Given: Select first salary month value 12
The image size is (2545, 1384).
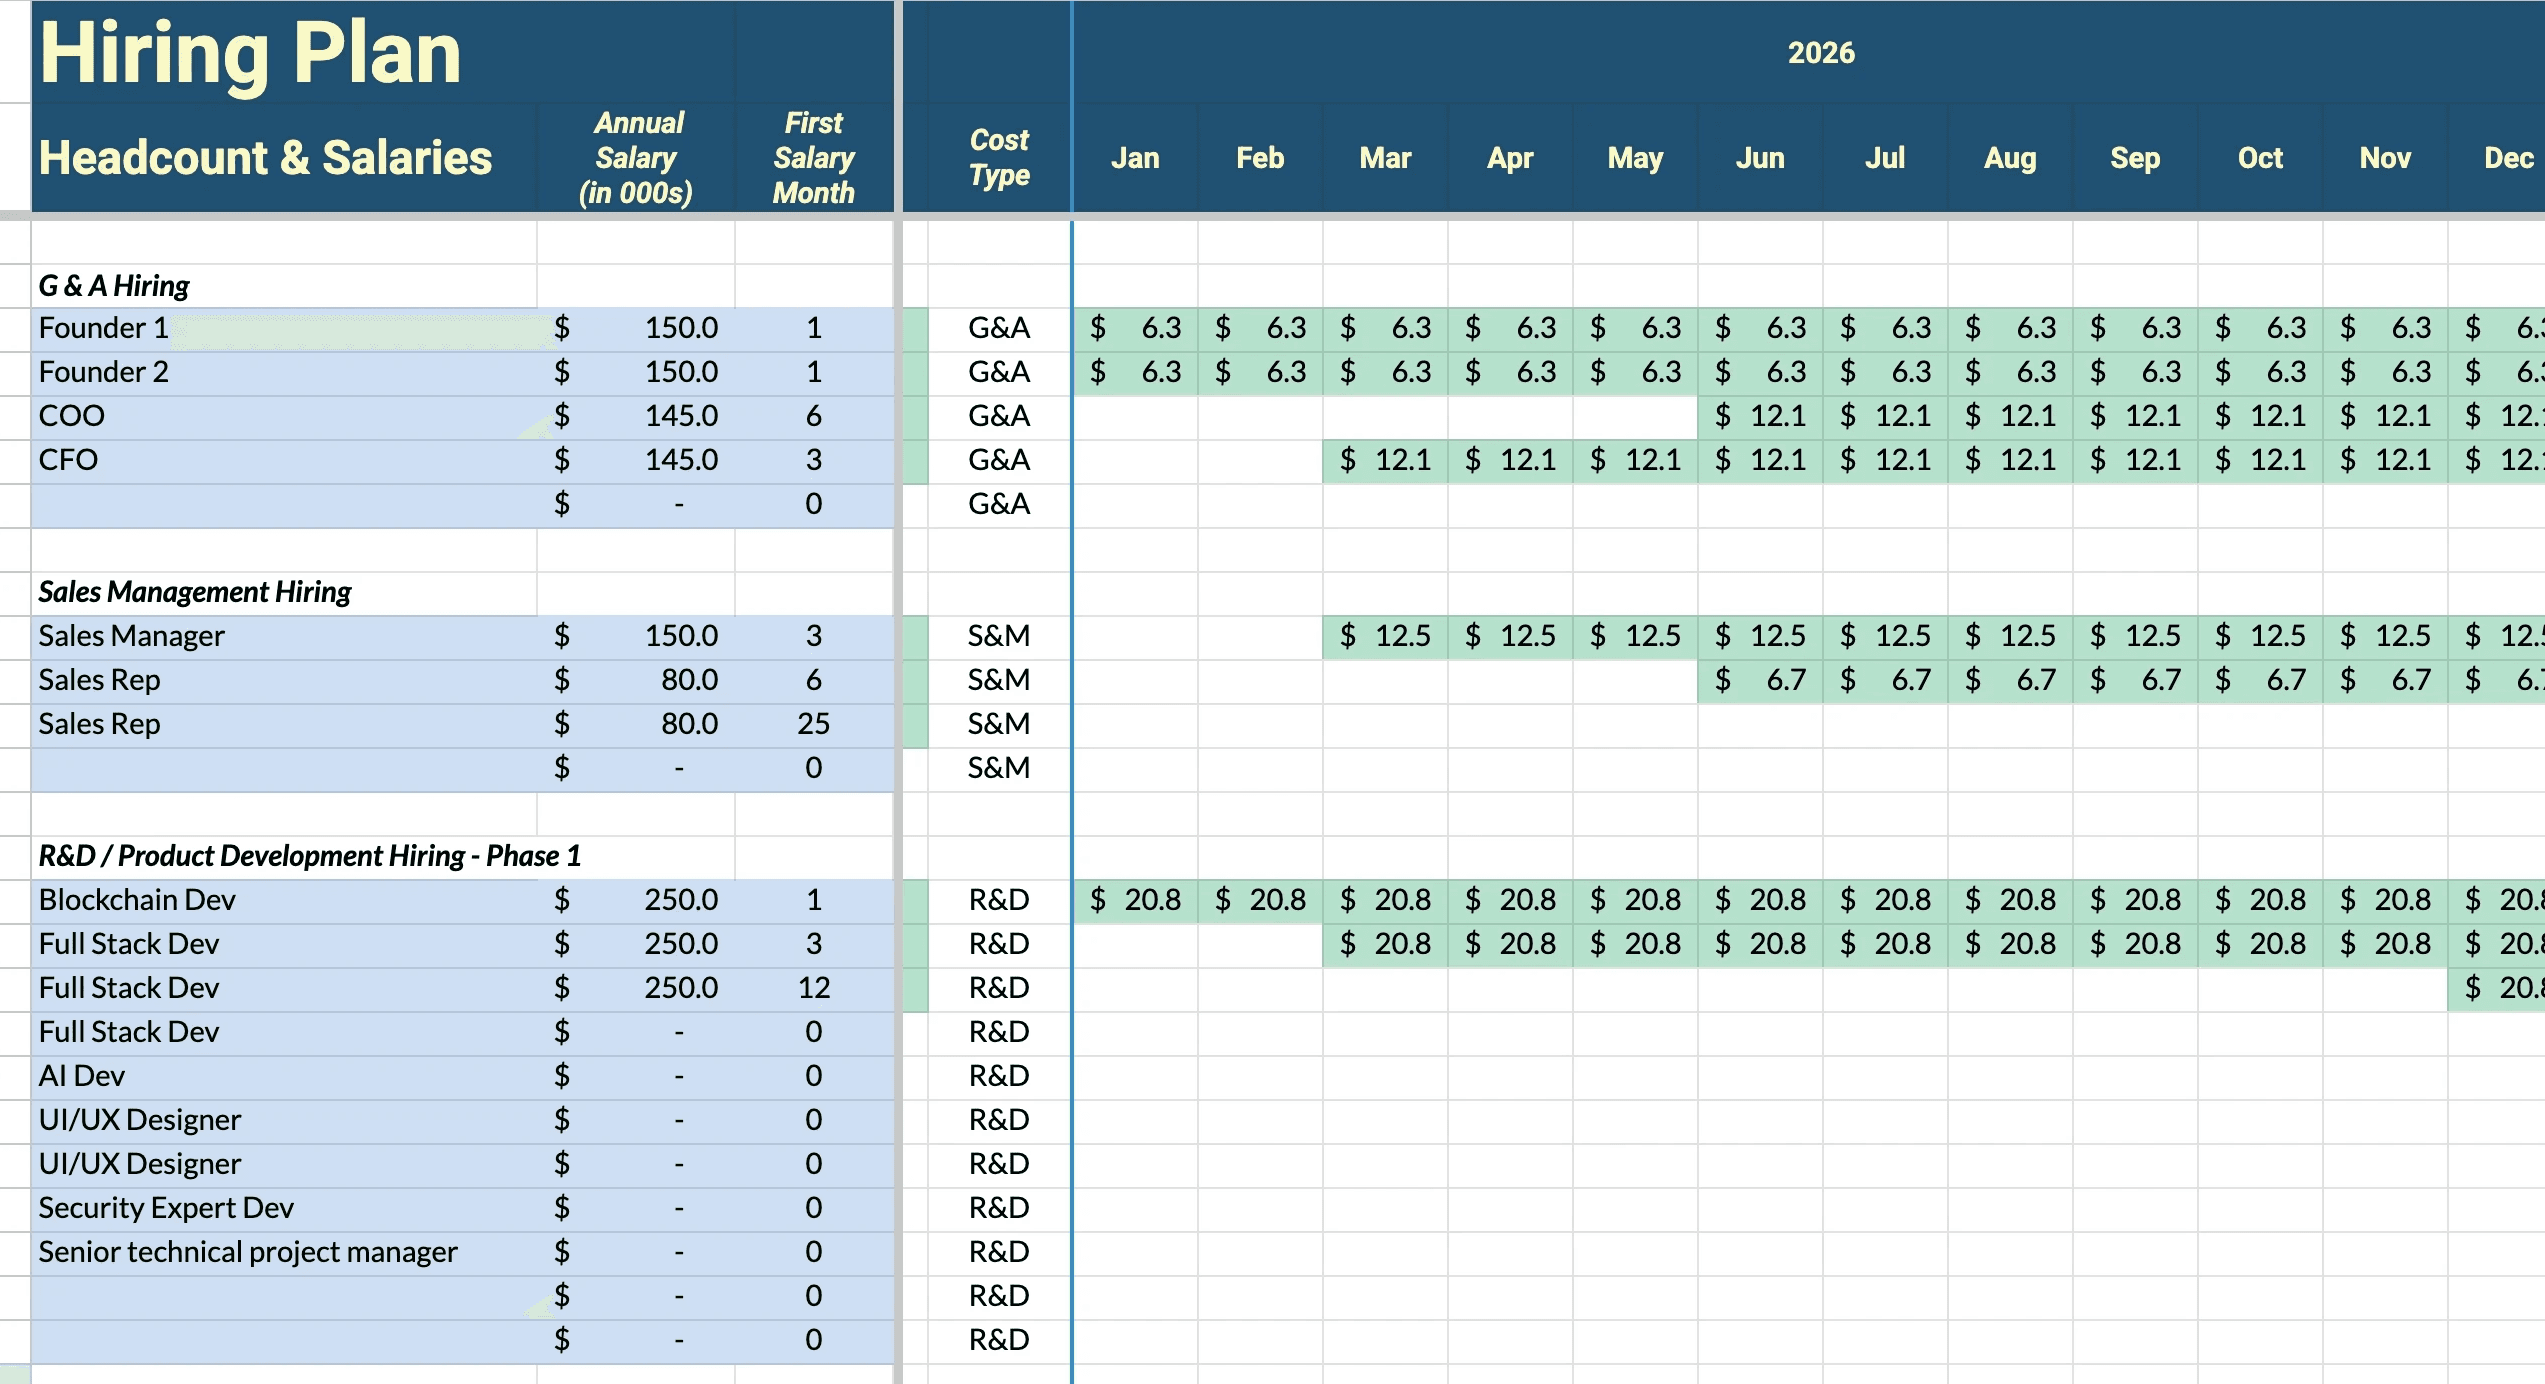Looking at the screenshot, I should tap(813, 988).
